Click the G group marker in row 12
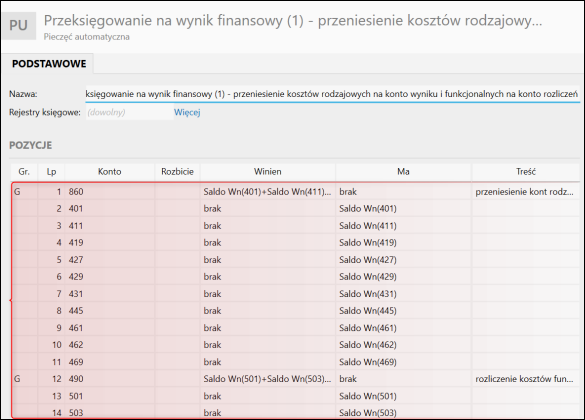 point(17,379)
